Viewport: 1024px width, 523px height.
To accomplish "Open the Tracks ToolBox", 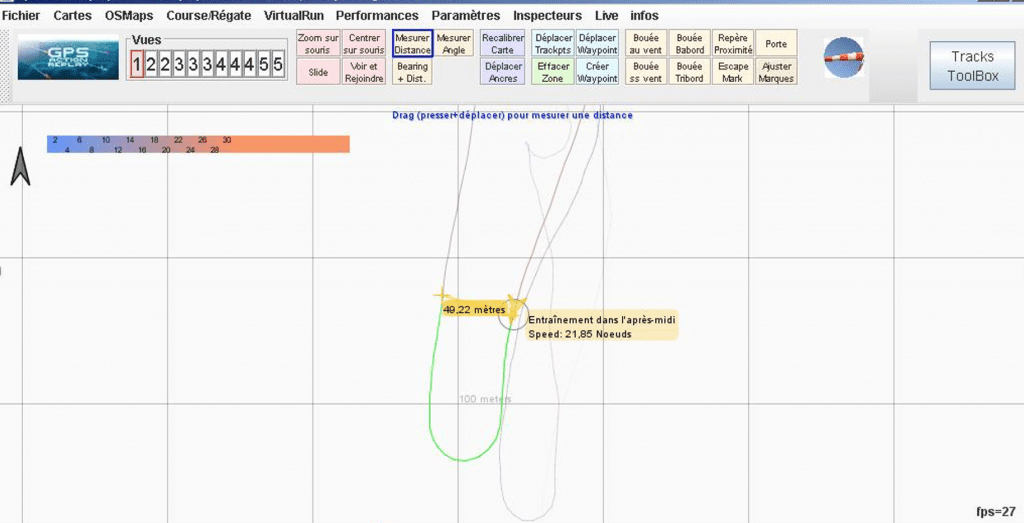I will [x=973, y=66].
